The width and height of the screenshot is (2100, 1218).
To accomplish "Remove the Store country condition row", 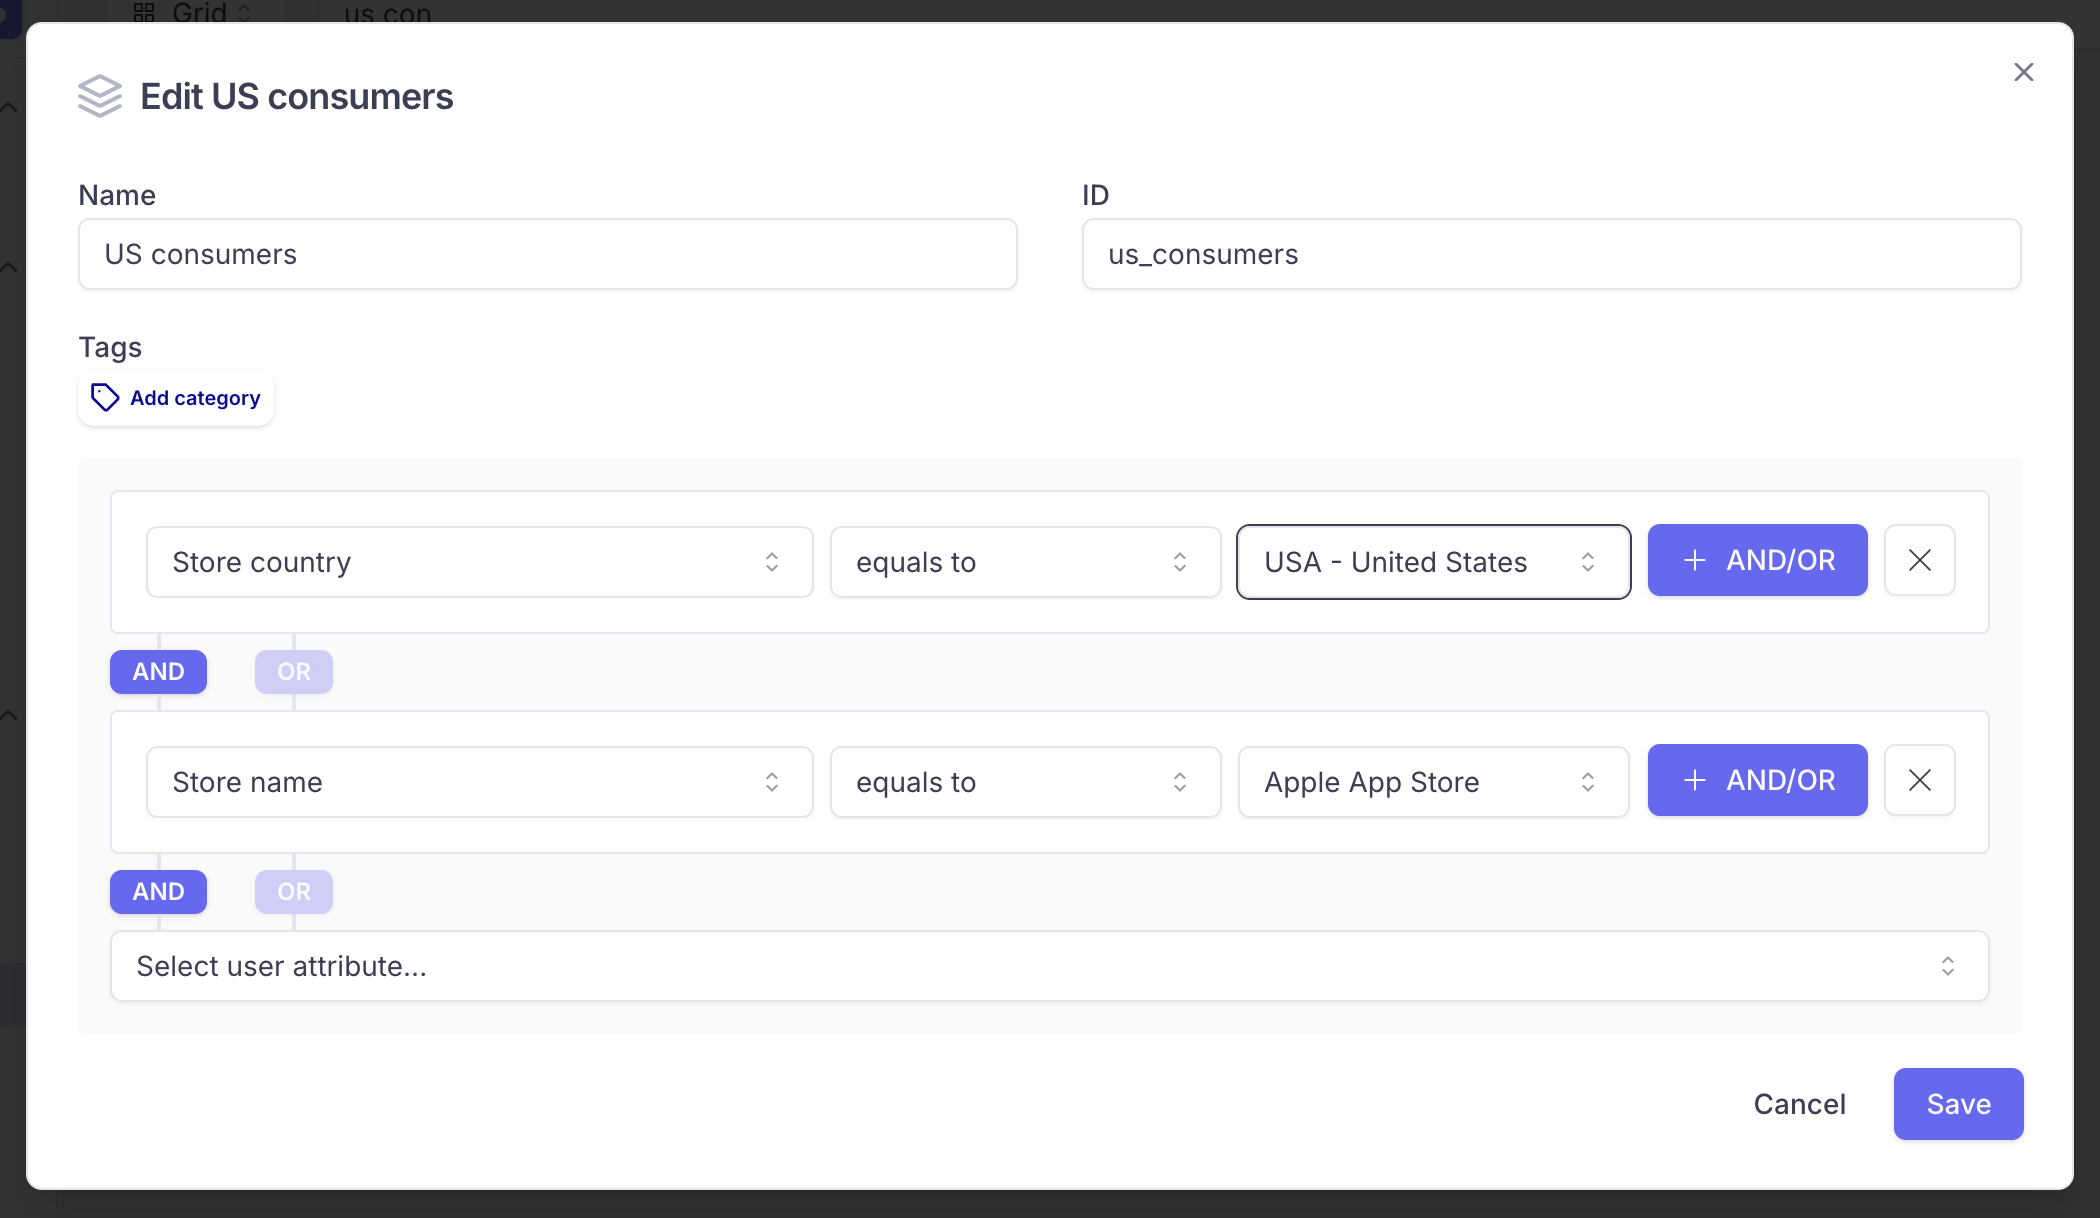I will [1919, 560].
